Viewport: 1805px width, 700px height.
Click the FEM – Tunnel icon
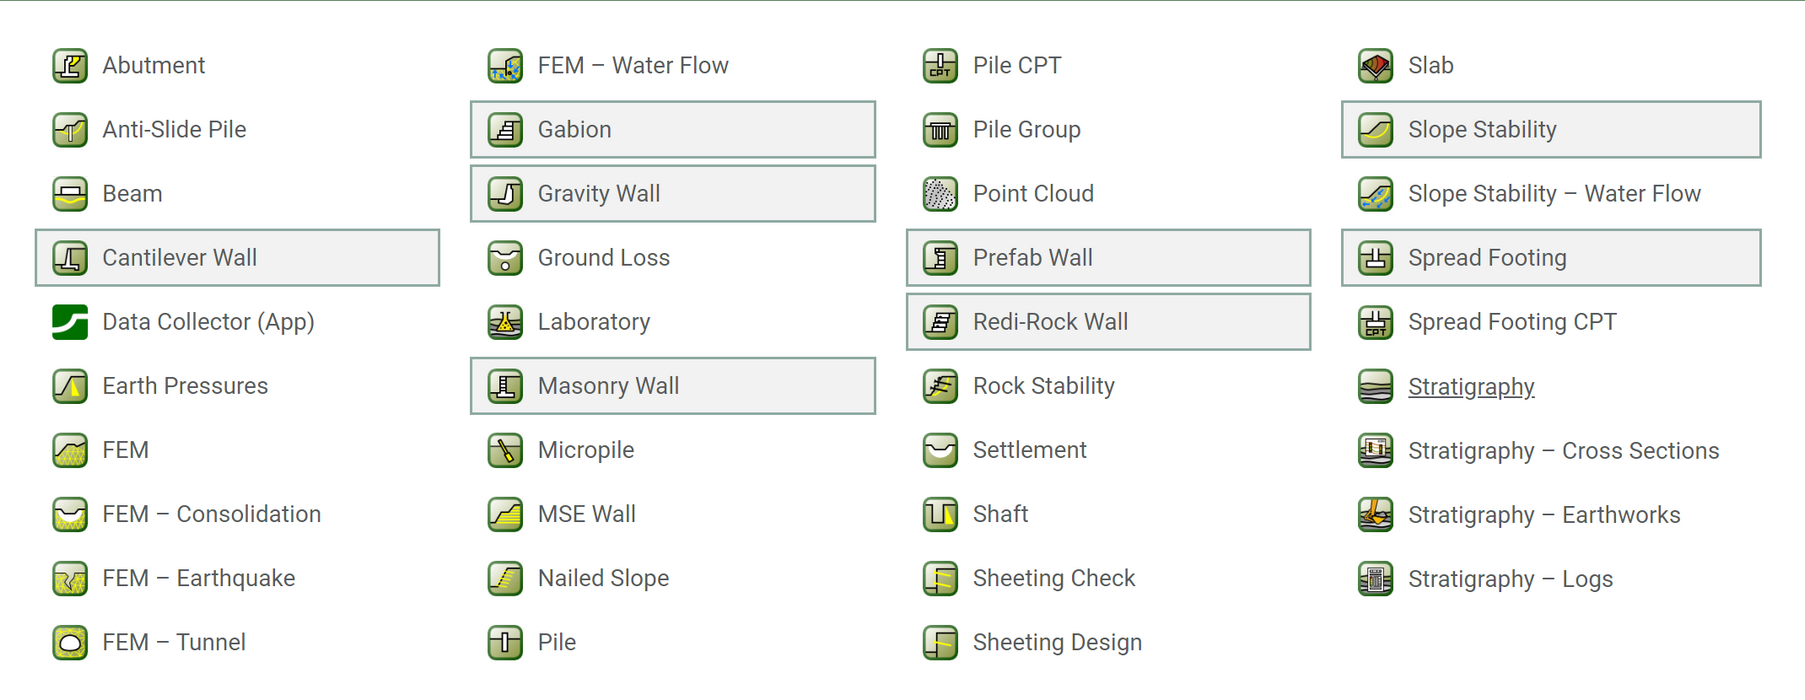tap(70, 642)
